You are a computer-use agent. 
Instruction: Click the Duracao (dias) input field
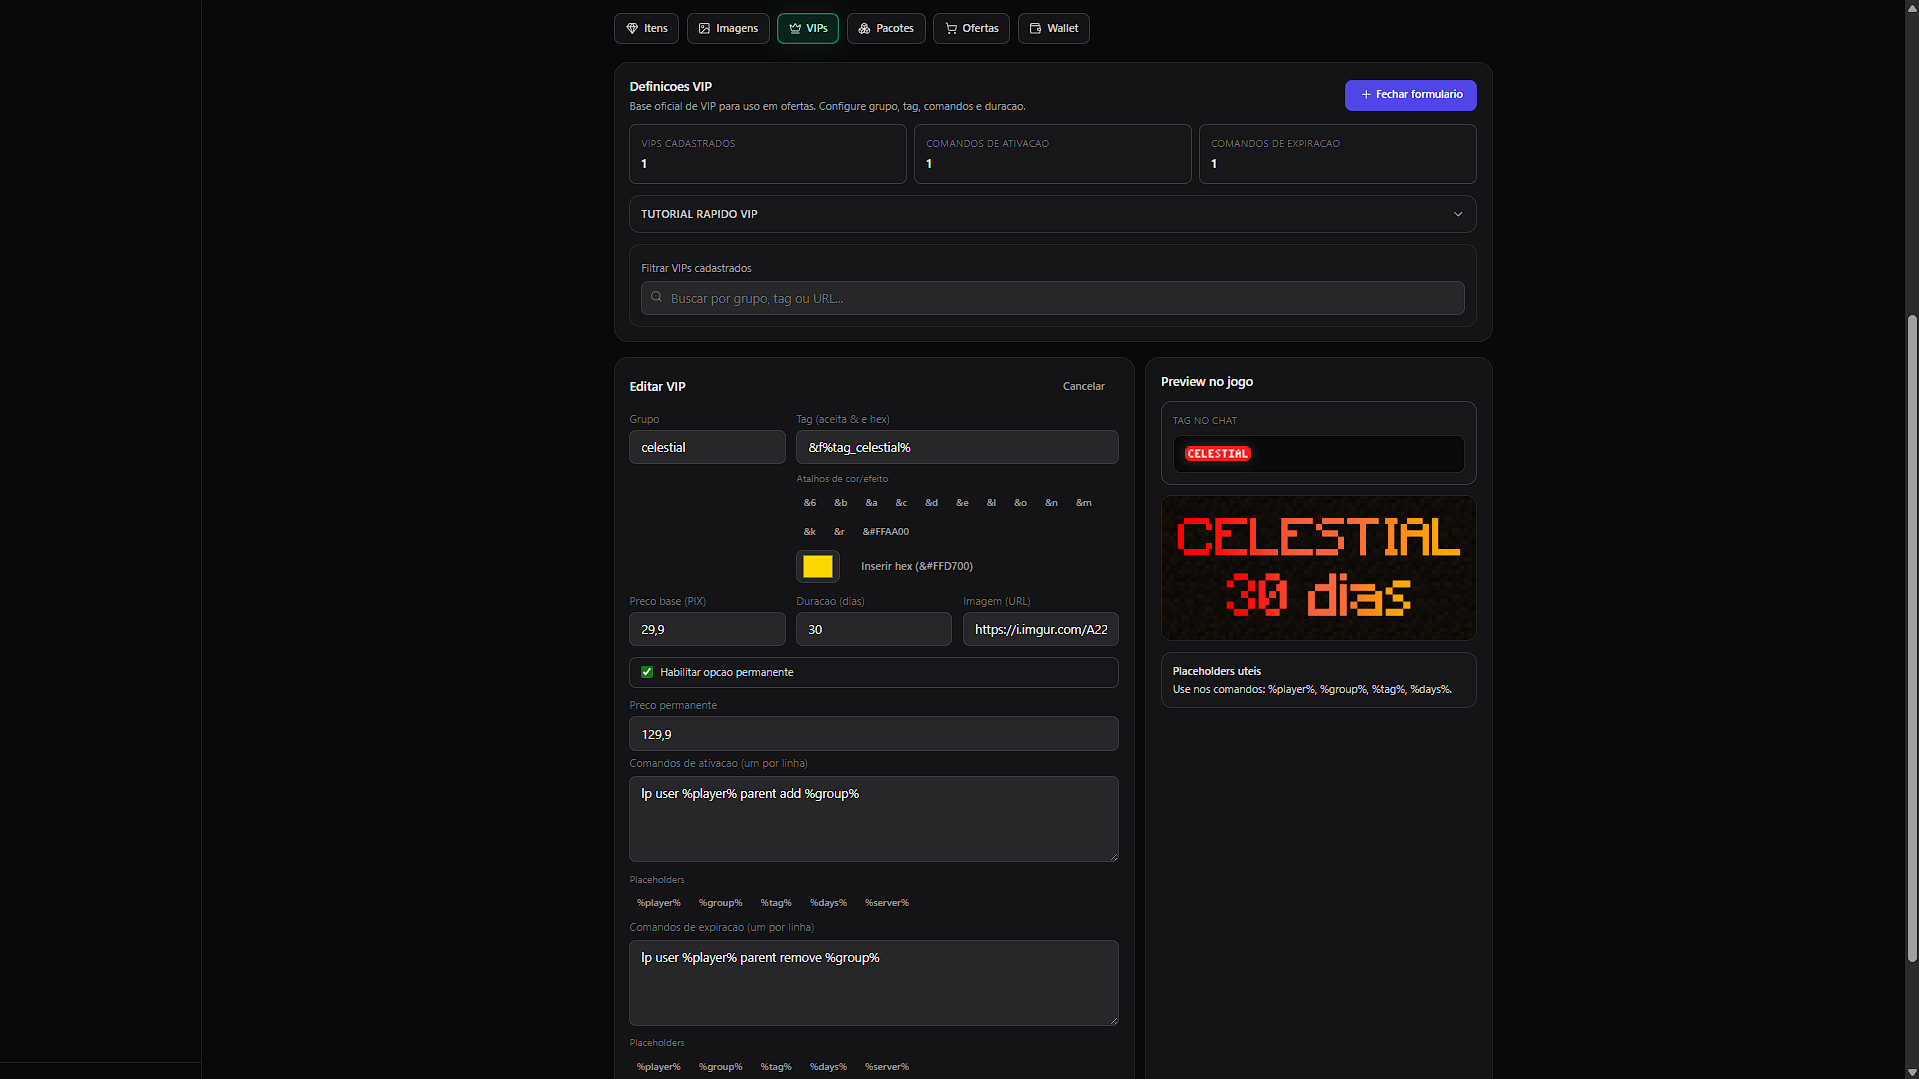[873, 630]
